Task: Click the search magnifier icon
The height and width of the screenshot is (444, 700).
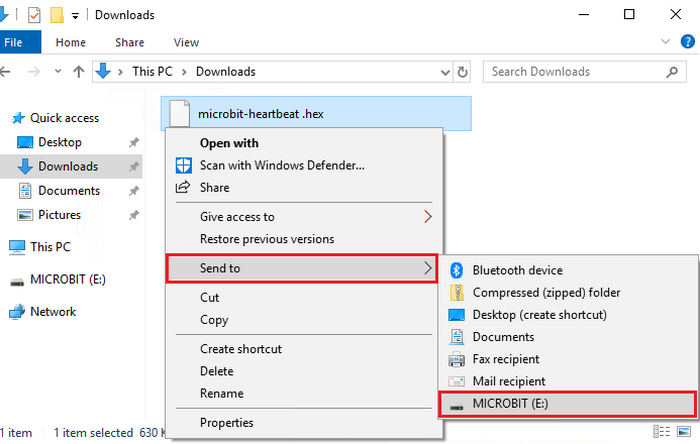Action: 672,72
